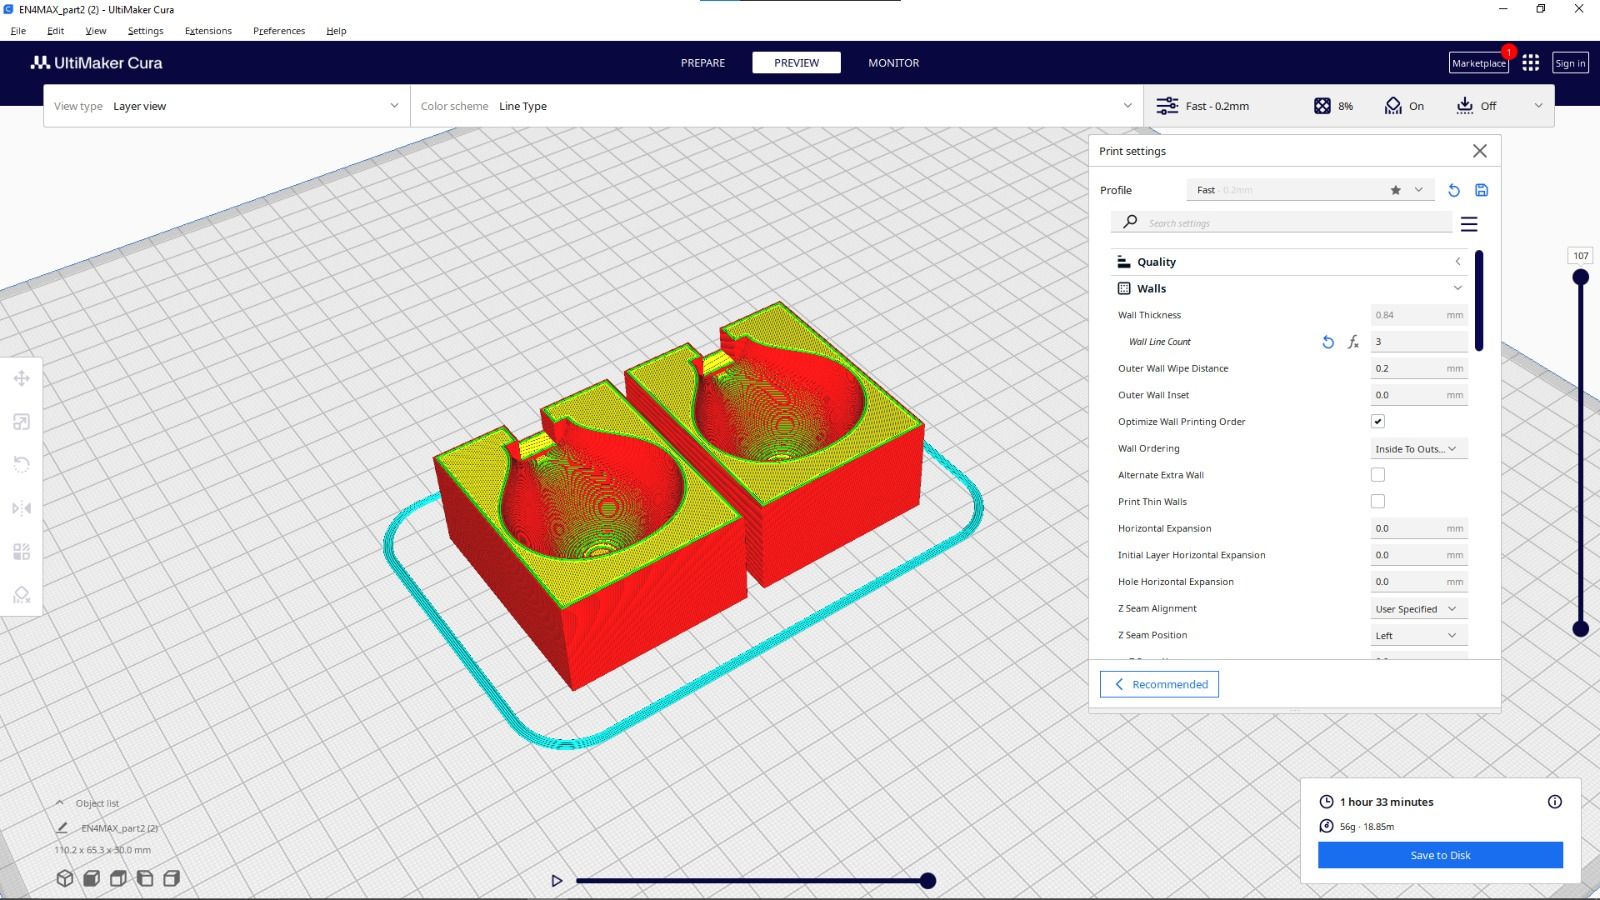Reset Wall Line Count to default value
The width and height of the screenshot is (1600, 900).
pos(1328,342)
